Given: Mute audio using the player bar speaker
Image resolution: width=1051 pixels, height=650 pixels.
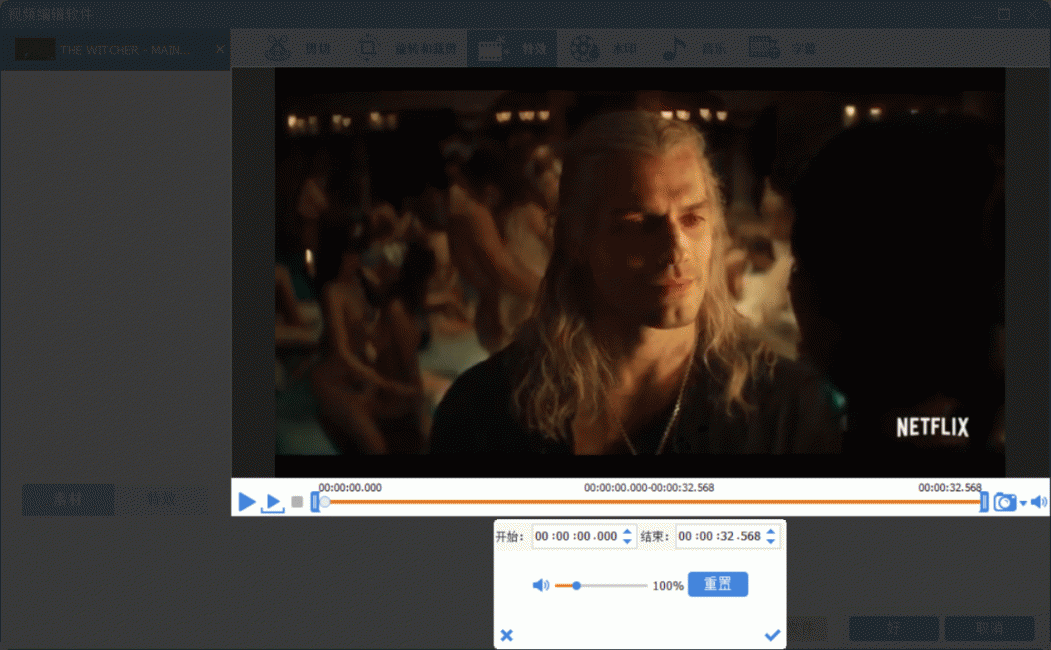Looking at the screenshot, I should coord(1038,502).
